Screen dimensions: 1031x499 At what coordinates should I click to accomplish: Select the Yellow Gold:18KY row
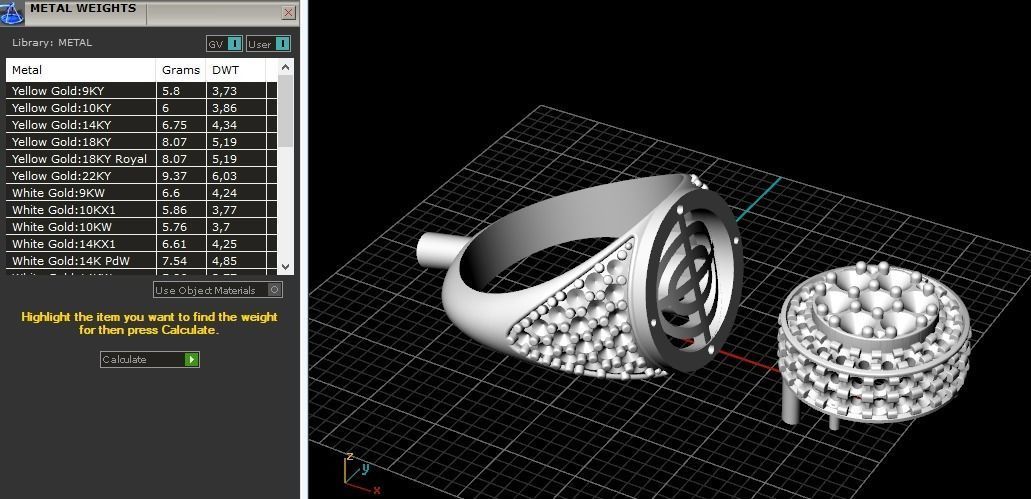tap(141, 142)
